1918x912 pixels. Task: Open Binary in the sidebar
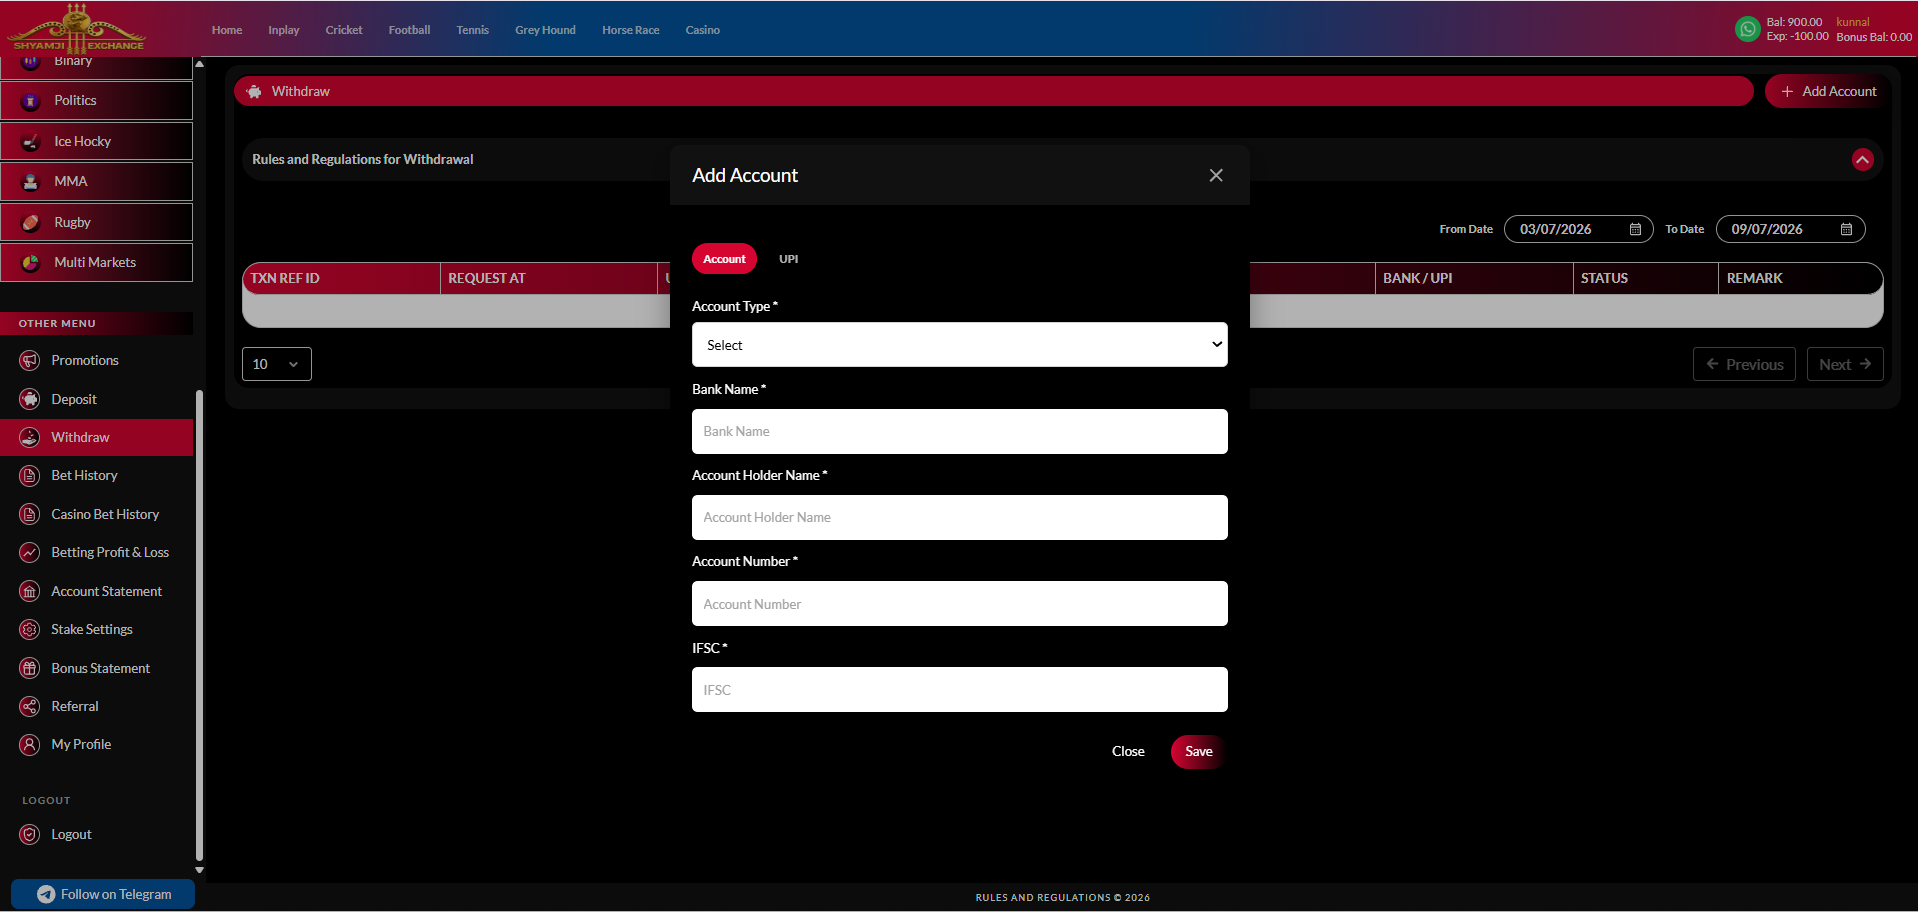(96, 66)
